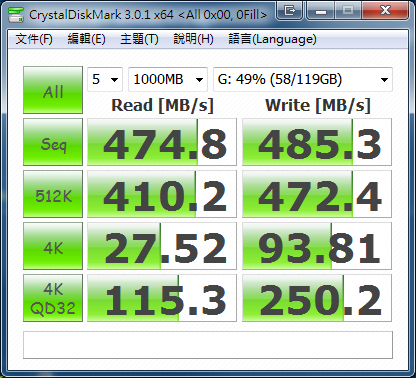Click the 4K read result 27.52
Image resolution: width=416 pixels, height=378 pixels.
click(x=162, y=246)
